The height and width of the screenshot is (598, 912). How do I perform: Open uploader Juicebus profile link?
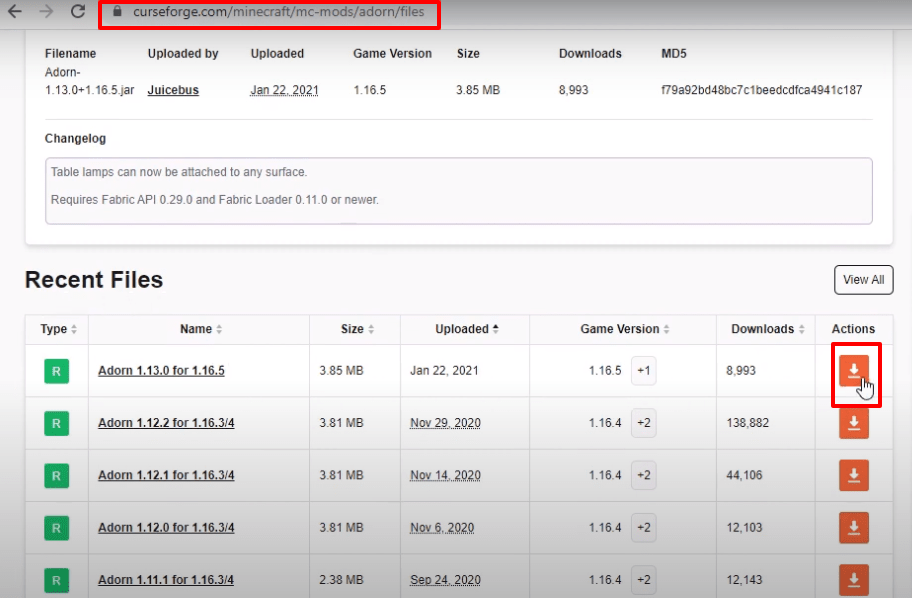click(173, 90)
